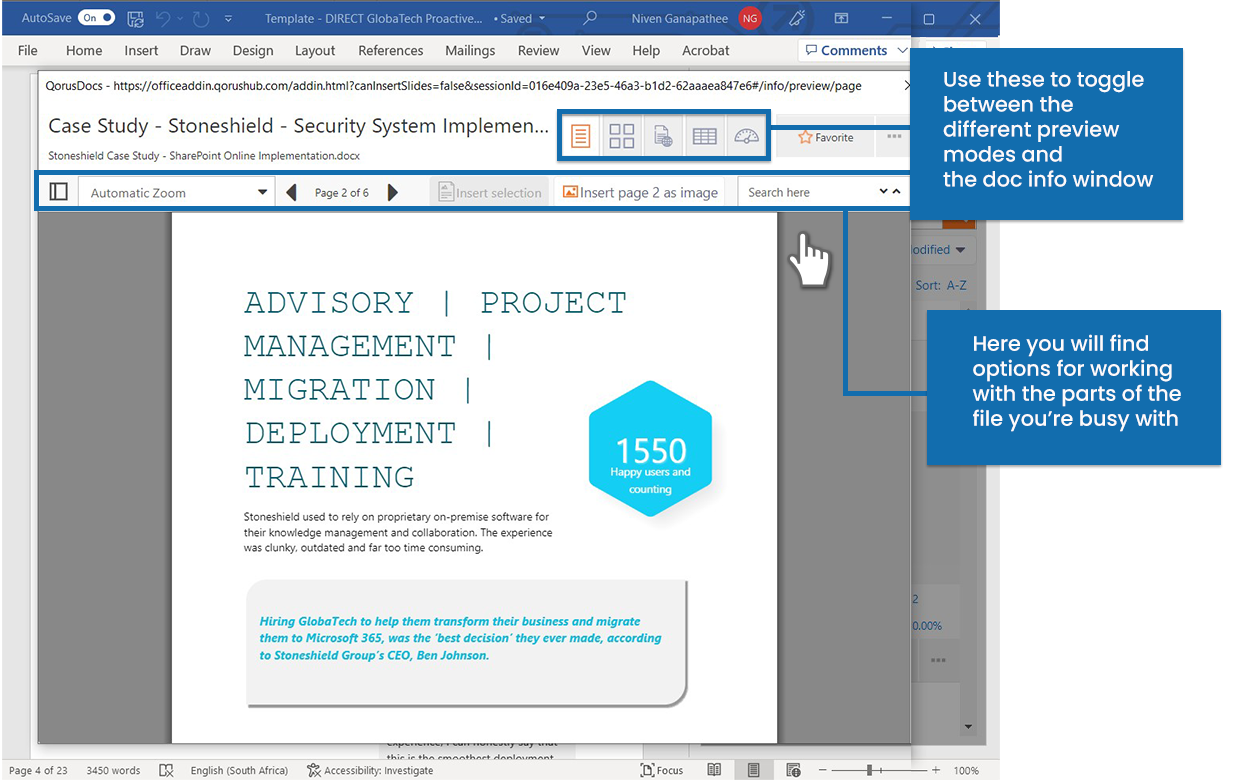Switch to thumbnail grid preview mode
Screen dimensions: 1242x780
pyautogui.click(x=621, y=135)
